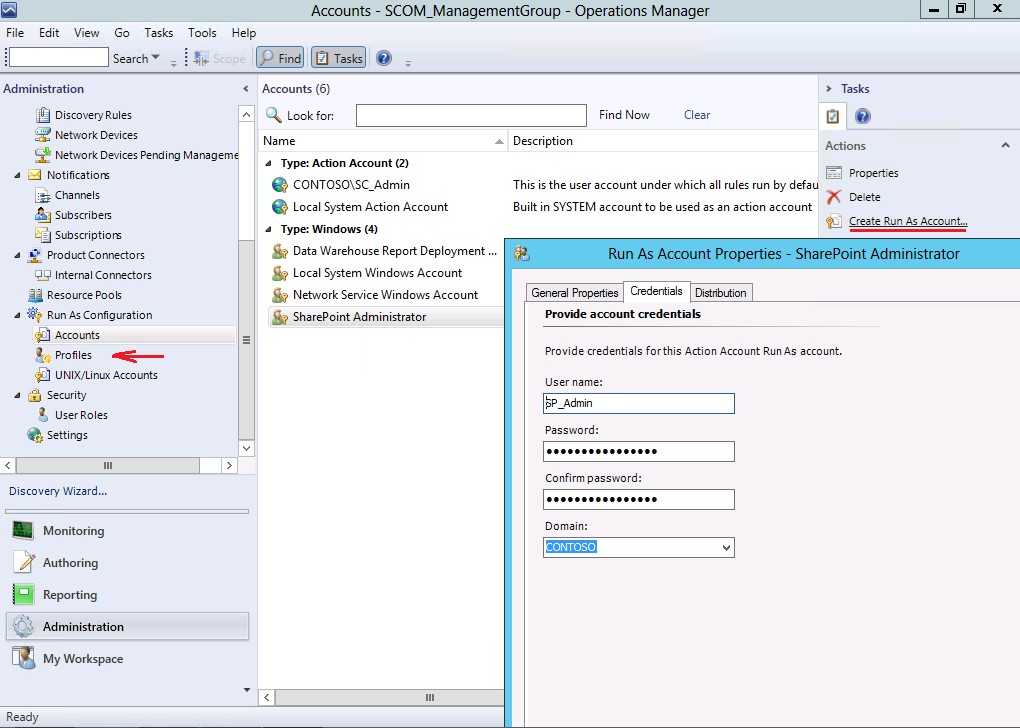Open the Tools menu
1020x728 pixels.
[x=202, y=33]
